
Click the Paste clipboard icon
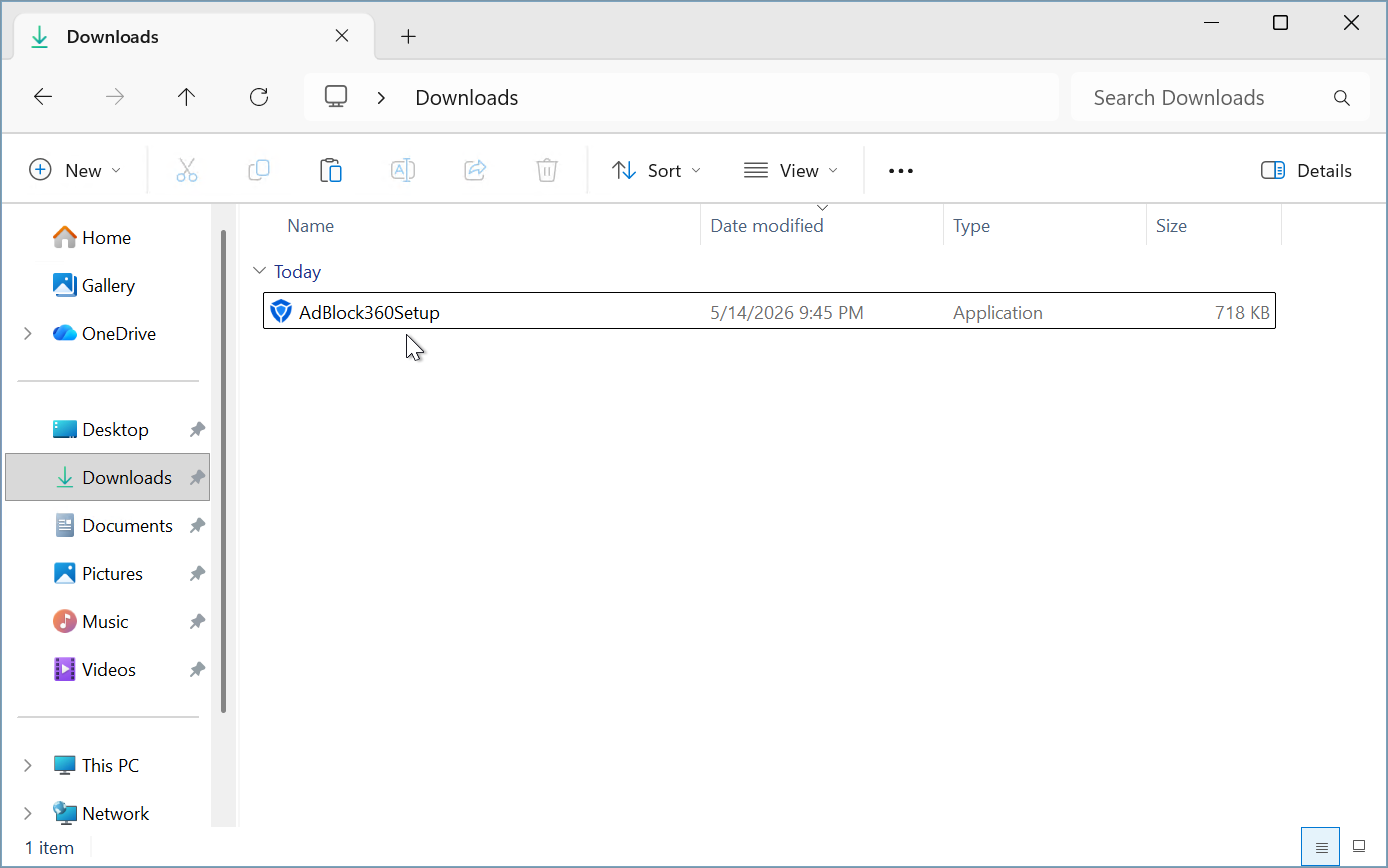coord(331,170)
